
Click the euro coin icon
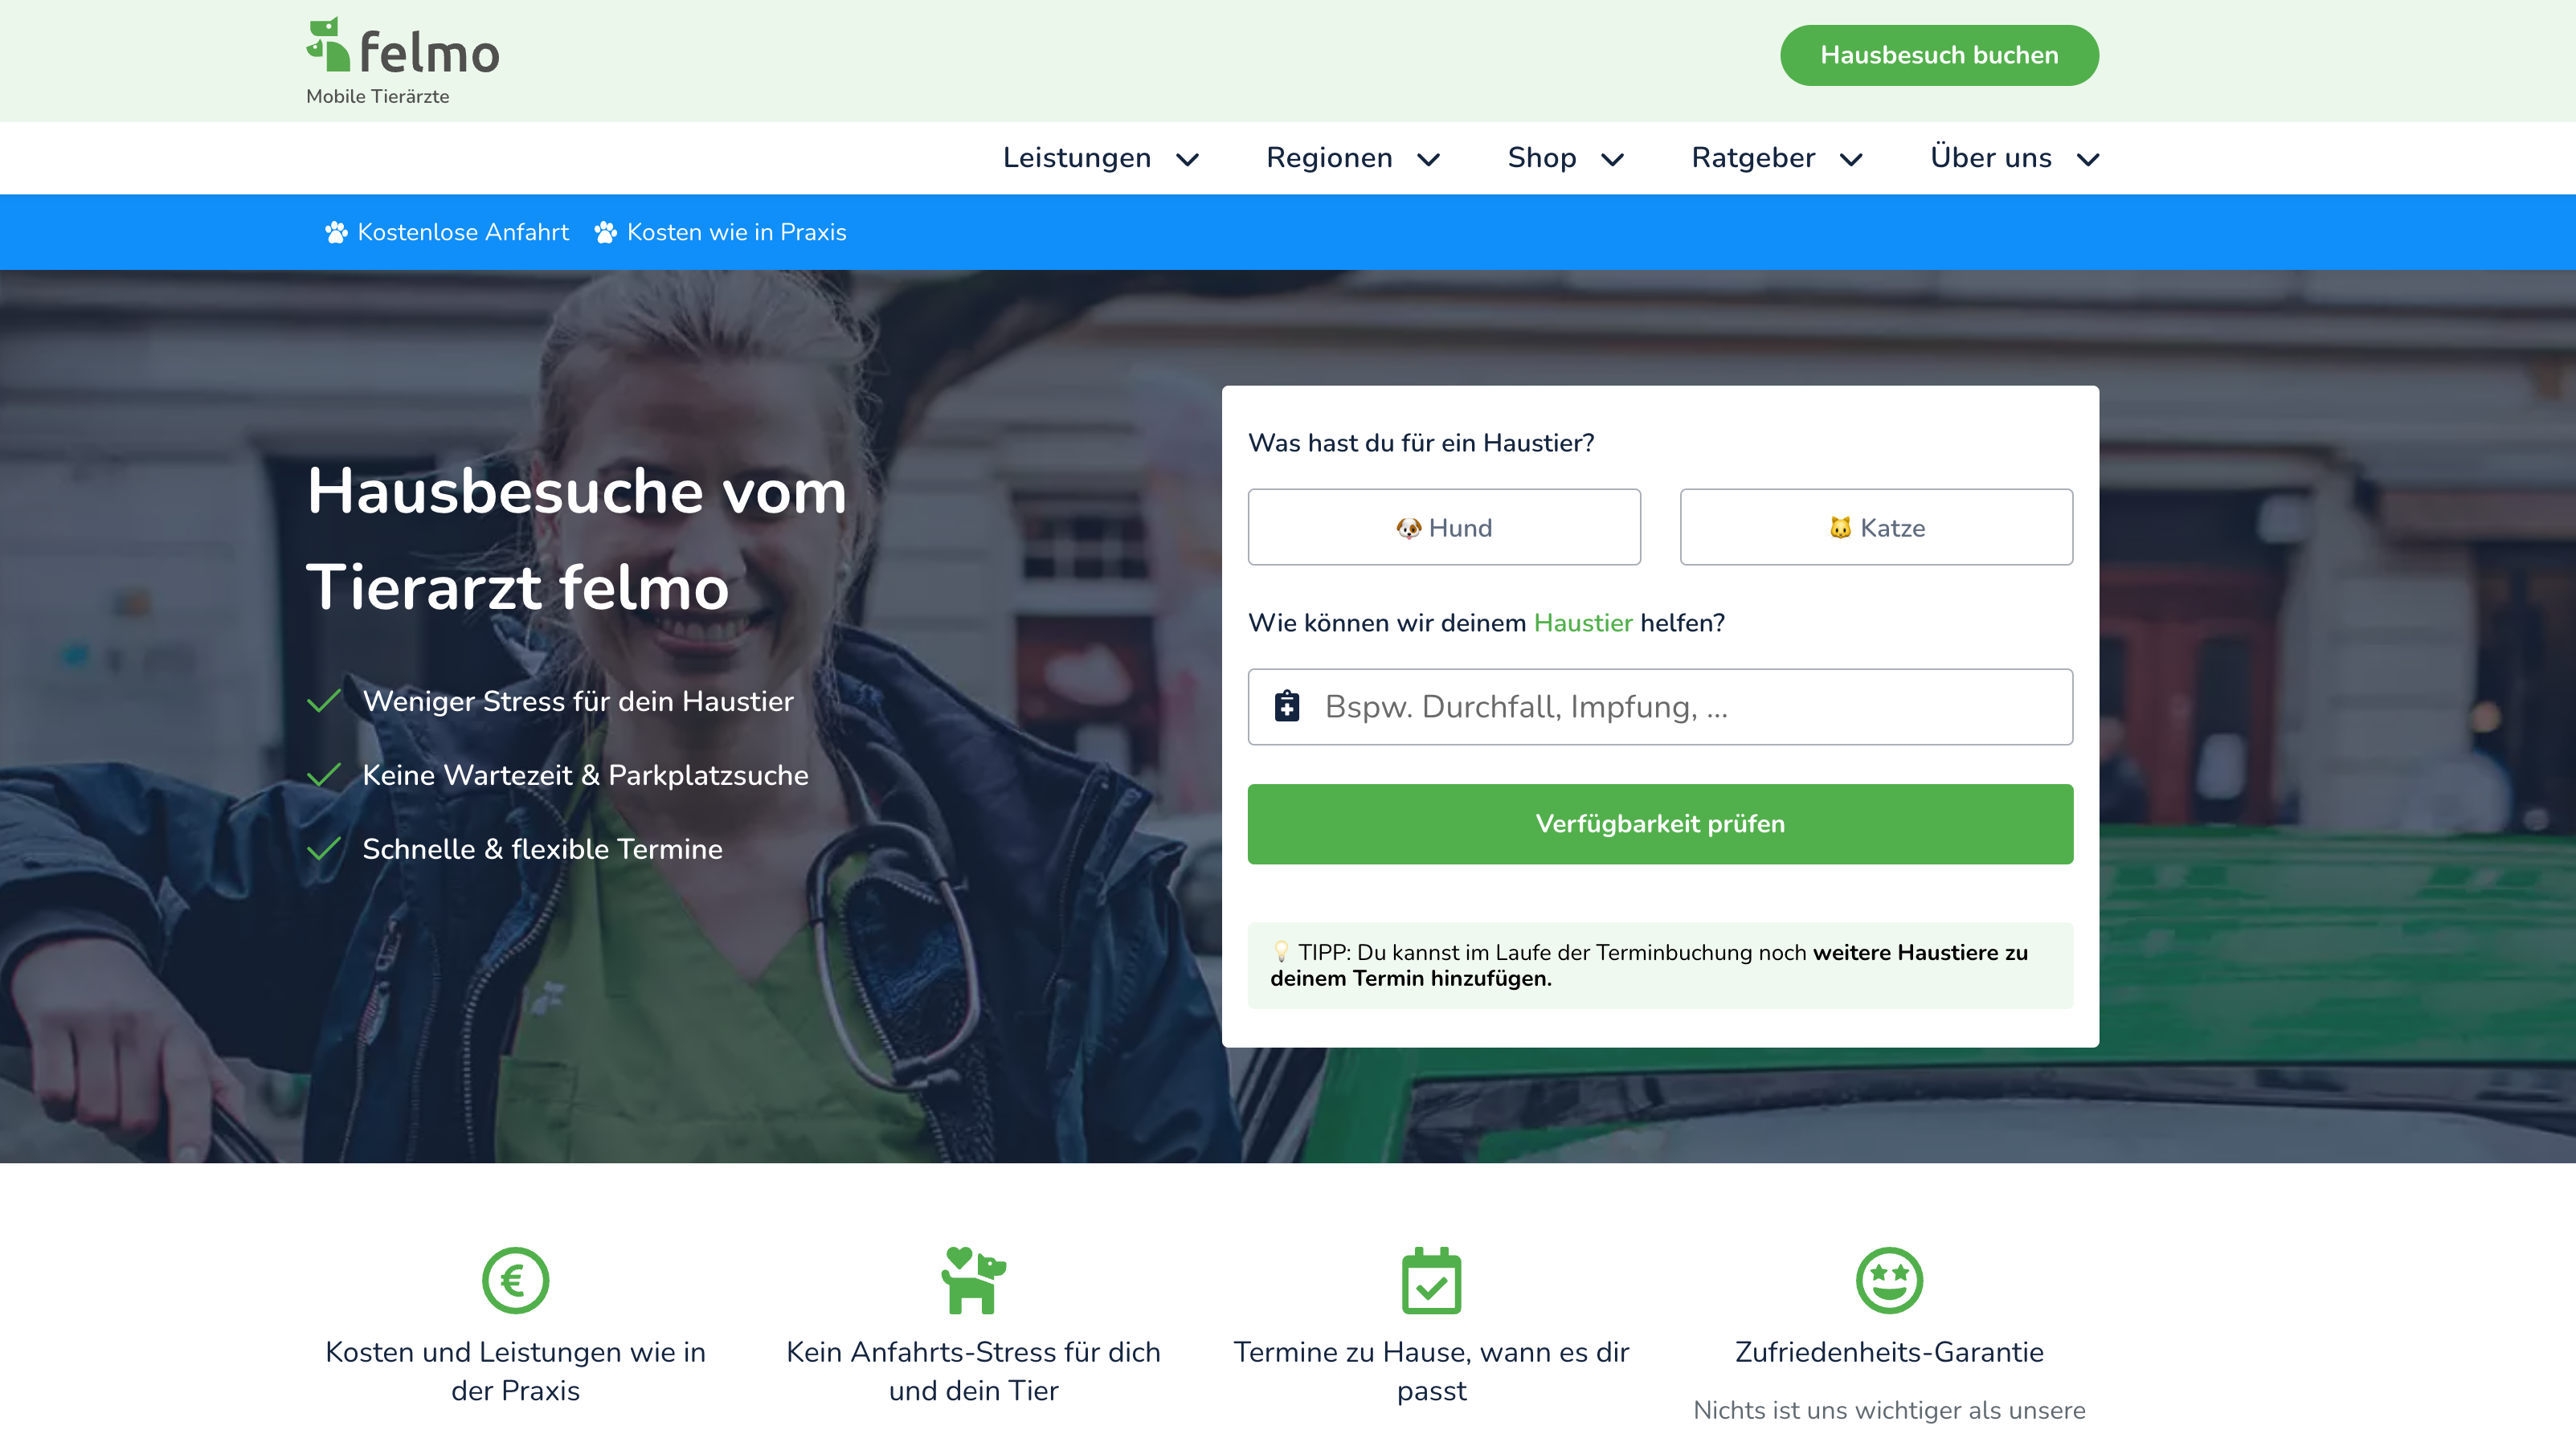point(515,1279)
